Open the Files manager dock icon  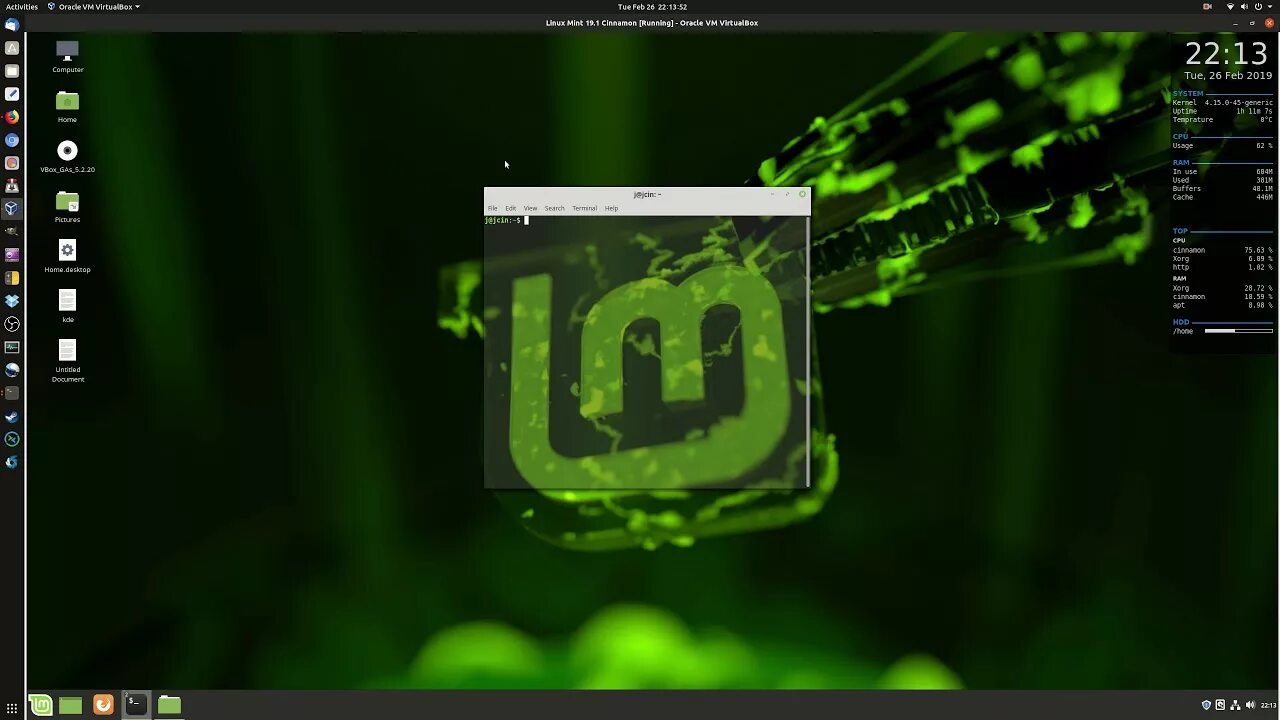click(12, 71)
